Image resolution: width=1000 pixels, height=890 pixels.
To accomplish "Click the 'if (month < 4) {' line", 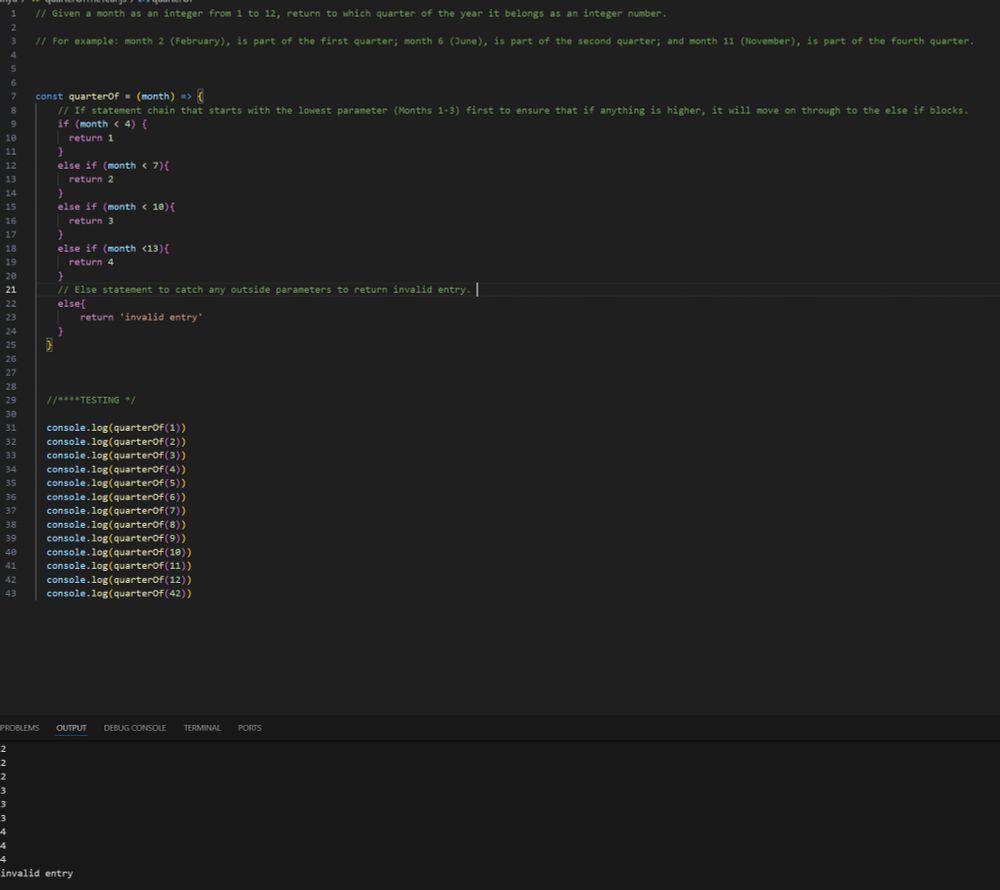I will (x=102, y=124).
